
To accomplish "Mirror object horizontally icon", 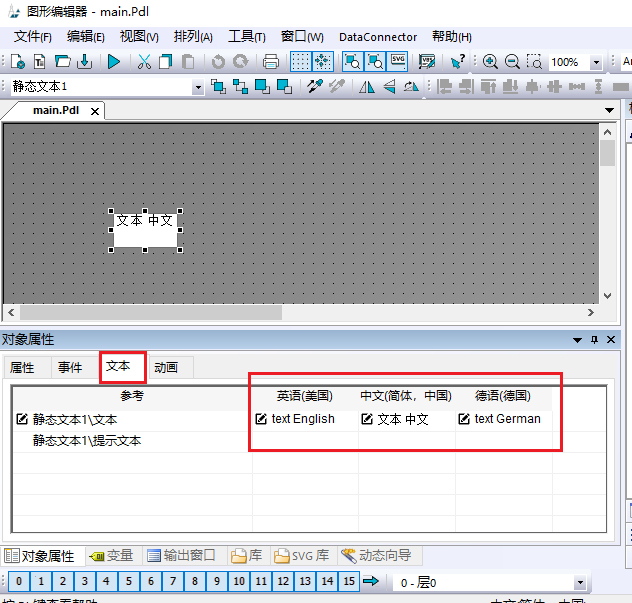I will click(x=367, y=86).
